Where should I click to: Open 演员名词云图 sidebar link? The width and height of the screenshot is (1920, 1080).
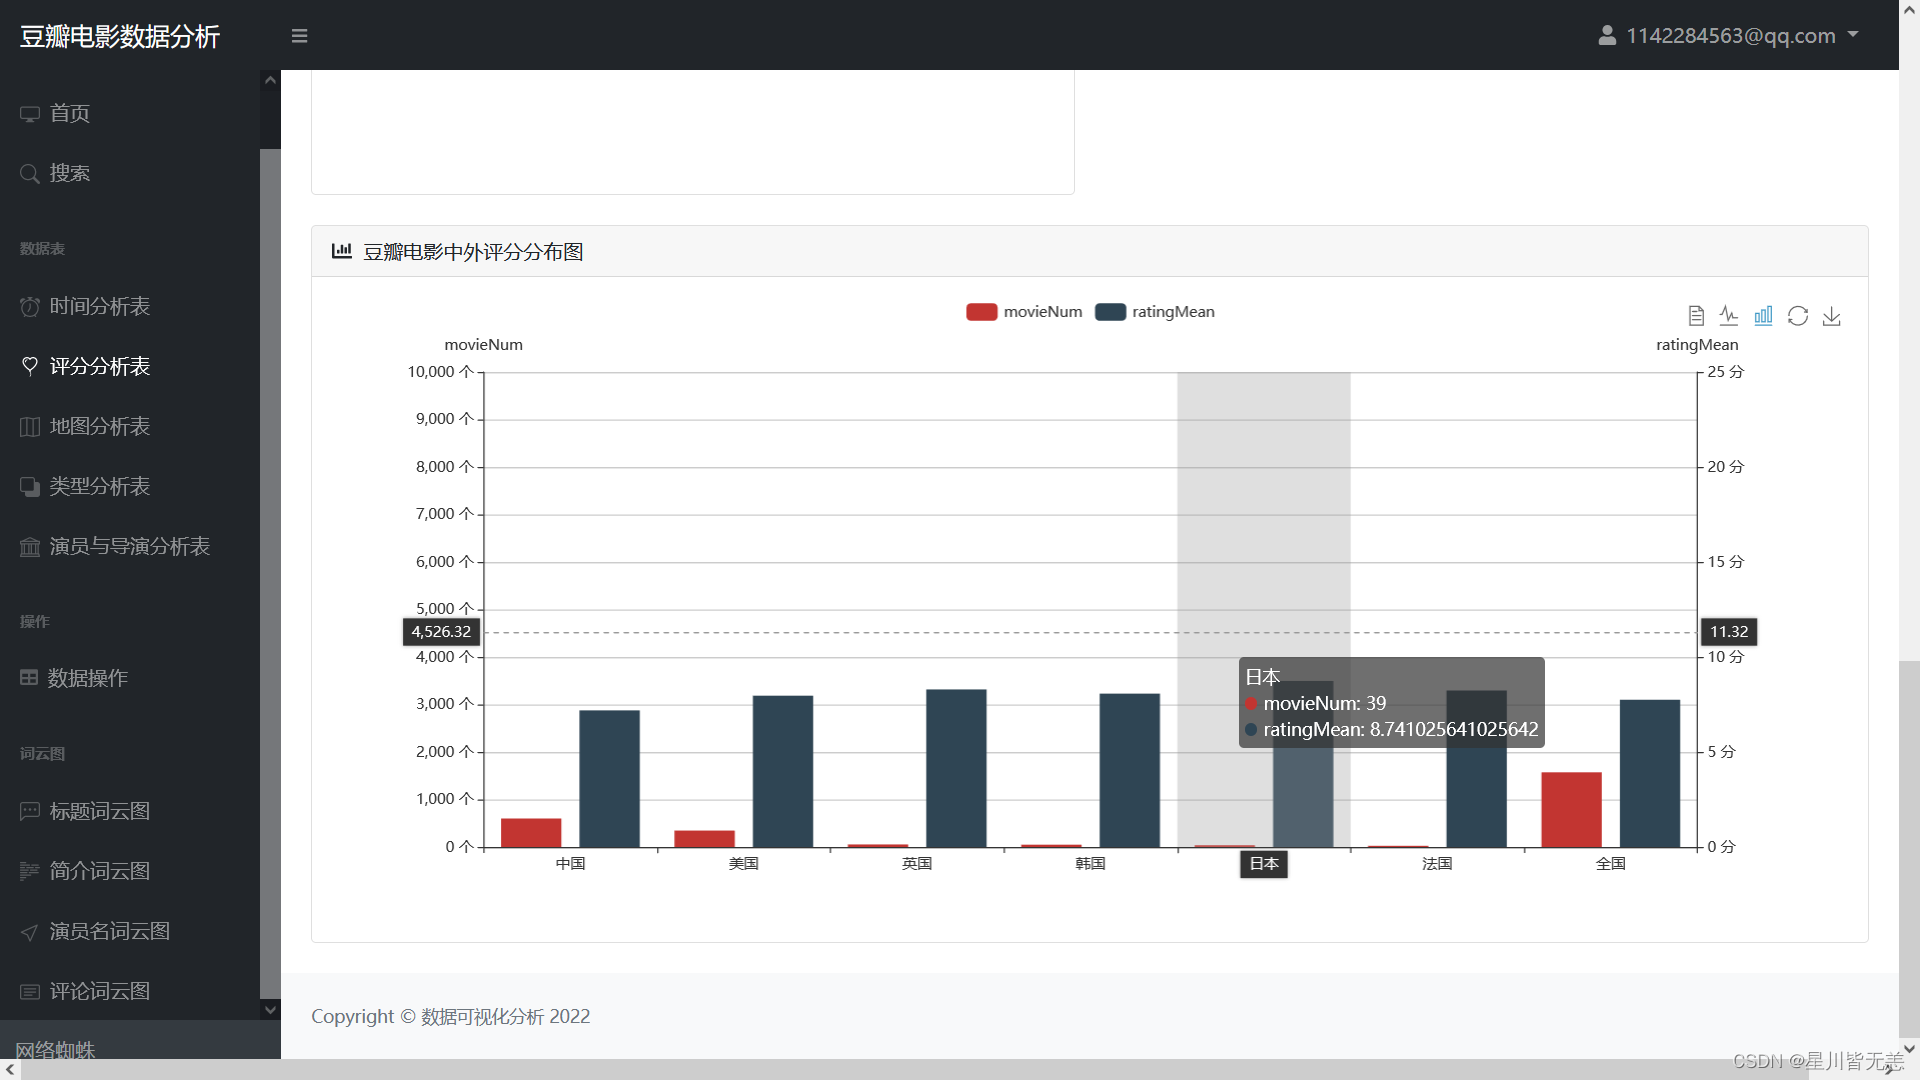pyautogui.click(x=110, y=931)
